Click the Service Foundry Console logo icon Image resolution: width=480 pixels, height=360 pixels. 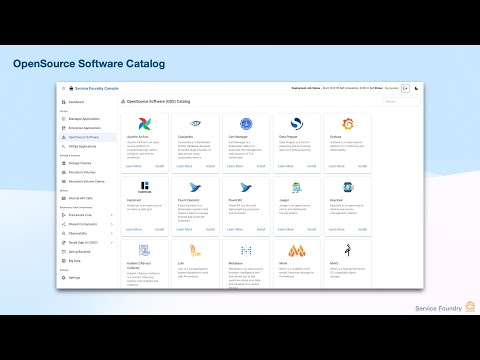(x=71, y=88)
